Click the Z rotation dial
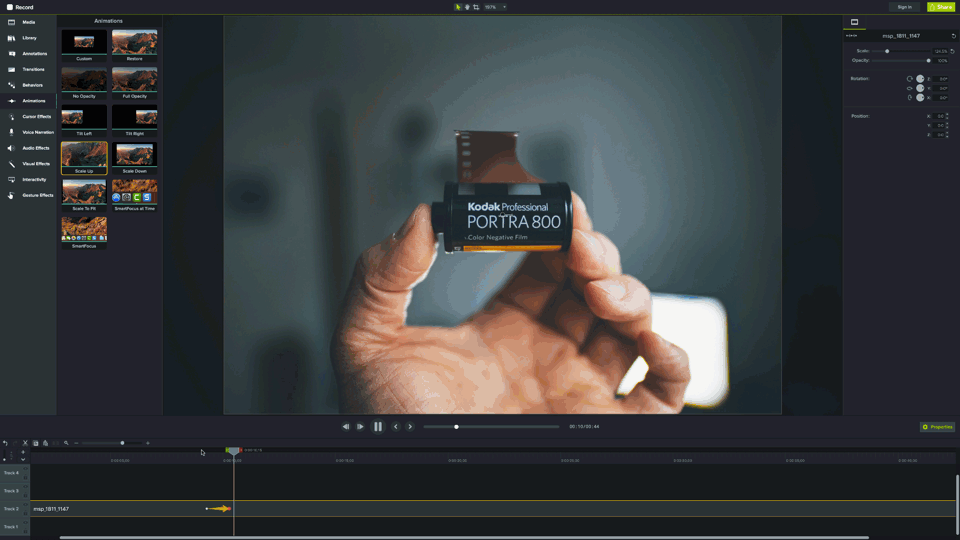Image resolution: width=960 pixels, height=540 pixels. [x=920, y=79]
